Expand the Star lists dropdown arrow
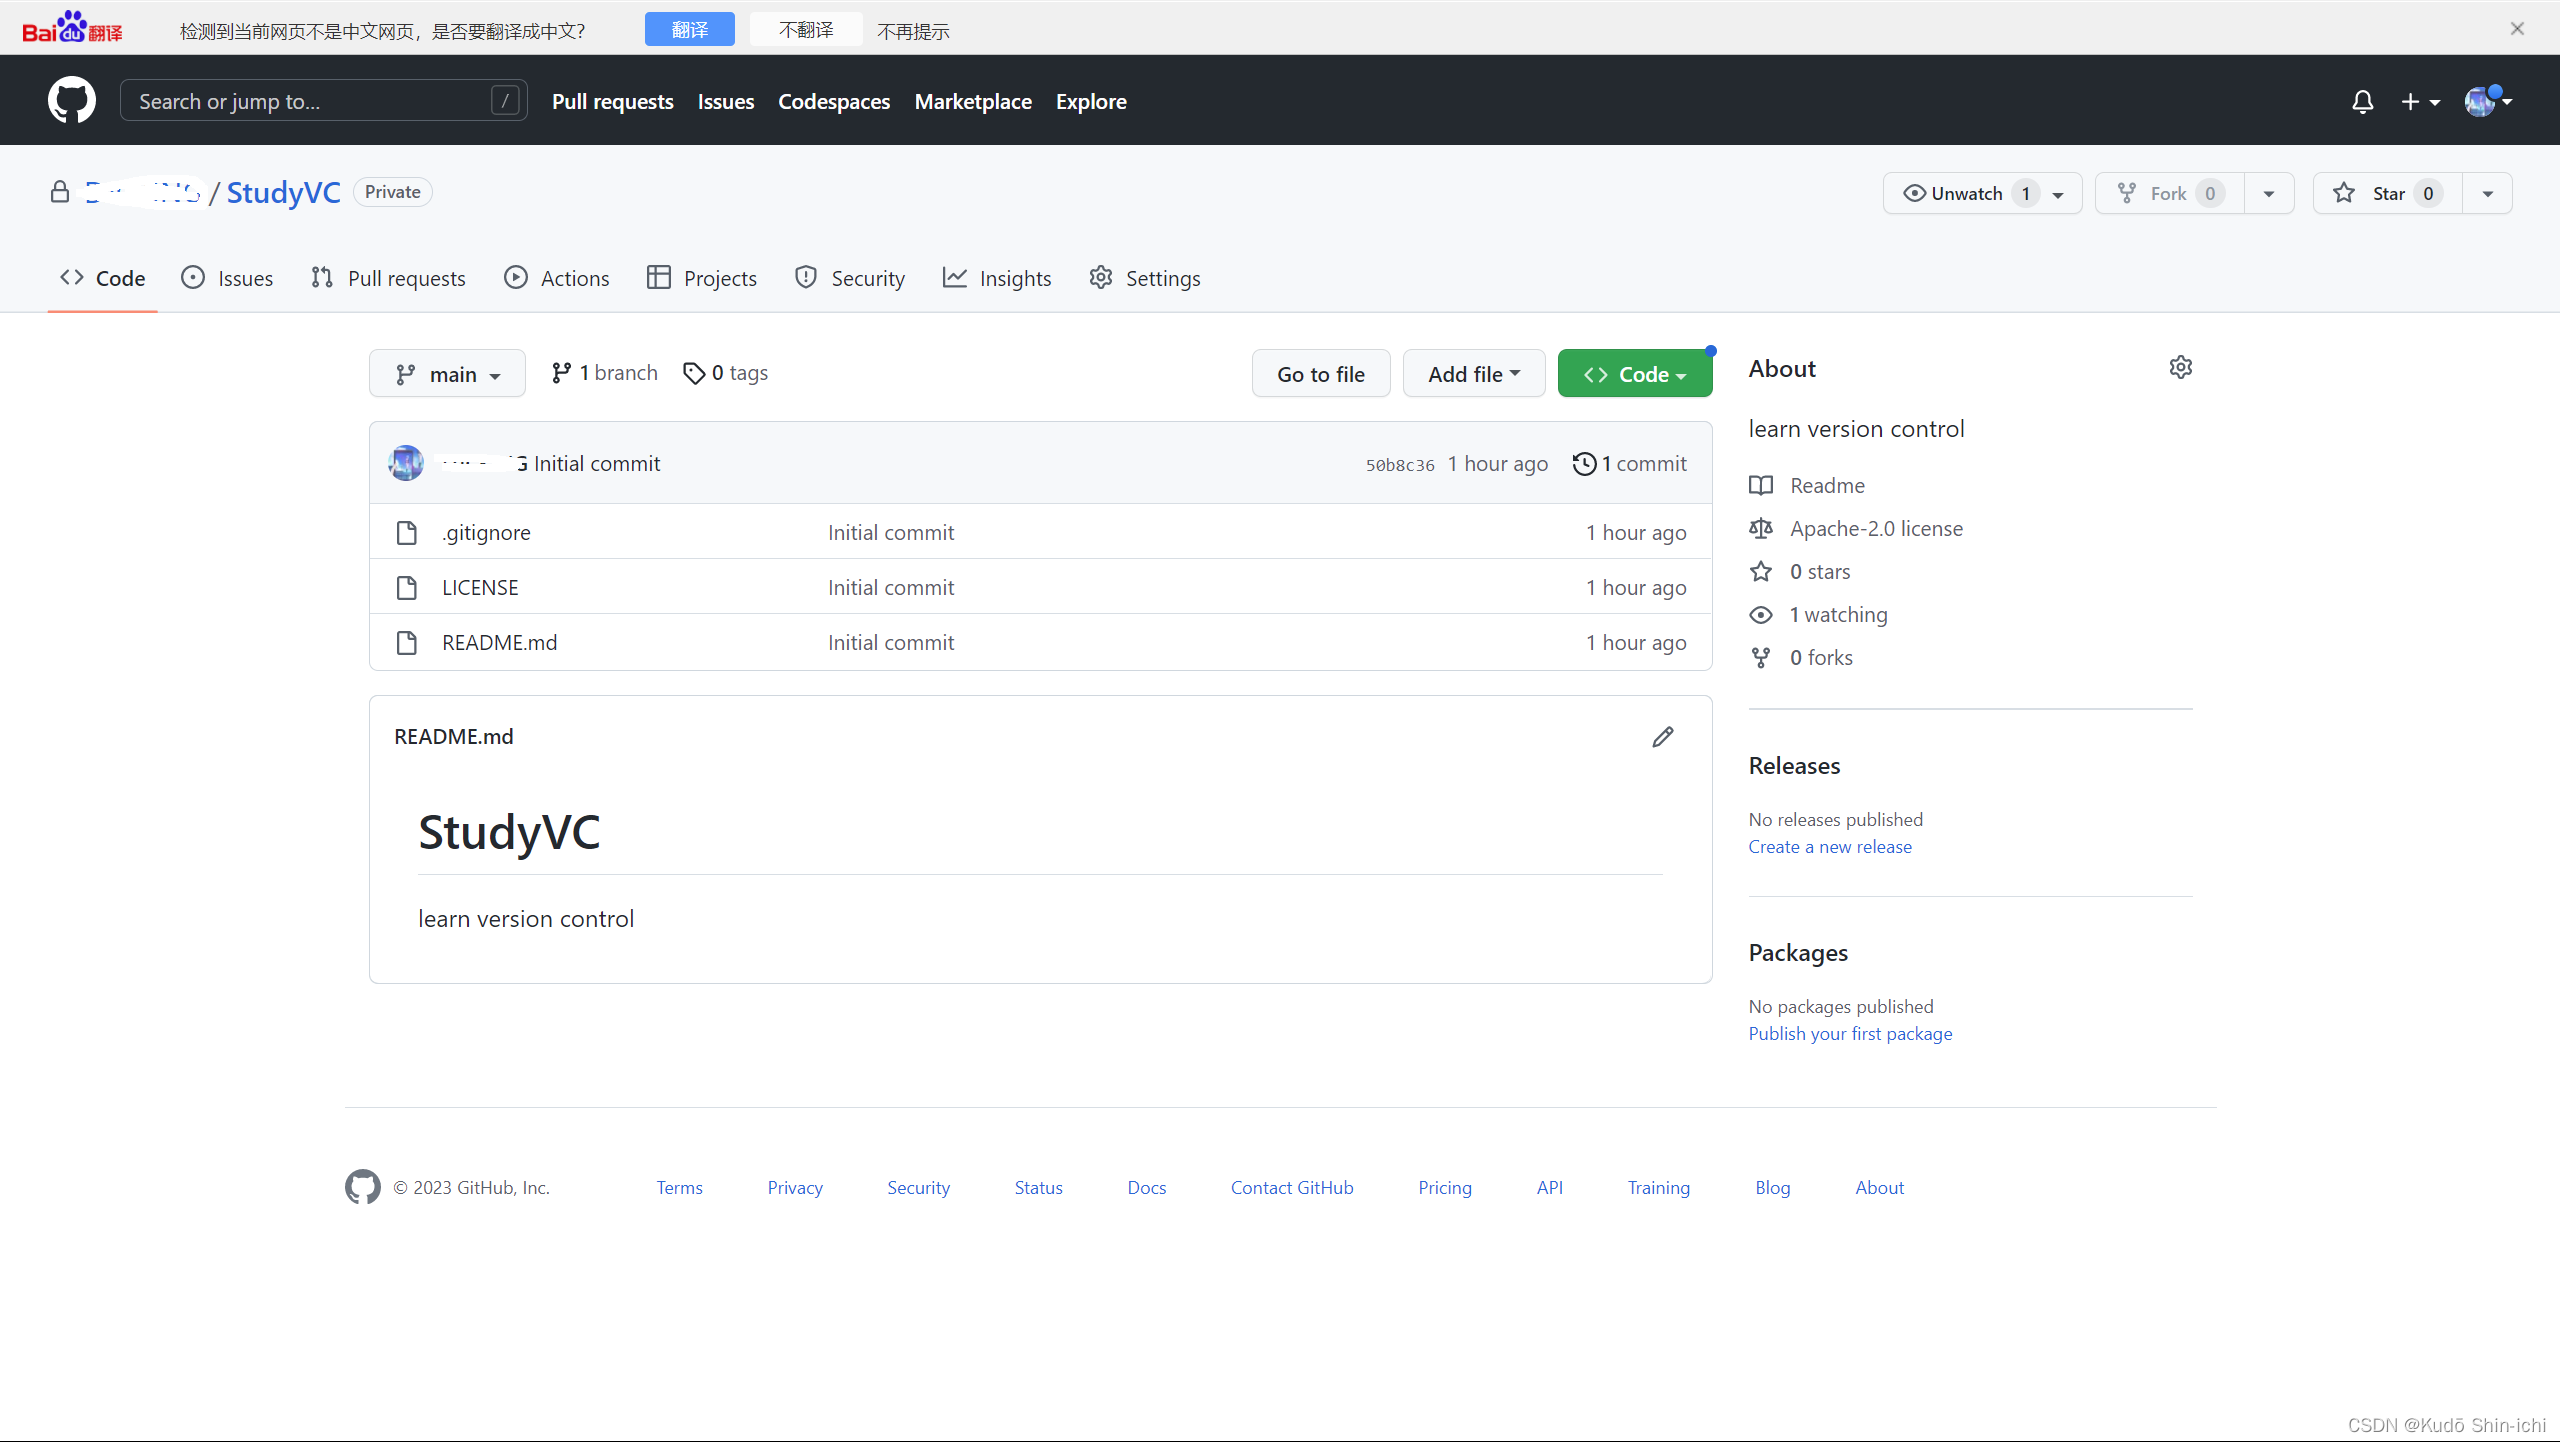This screenshot has height=1442, width=2561. 2487,193
